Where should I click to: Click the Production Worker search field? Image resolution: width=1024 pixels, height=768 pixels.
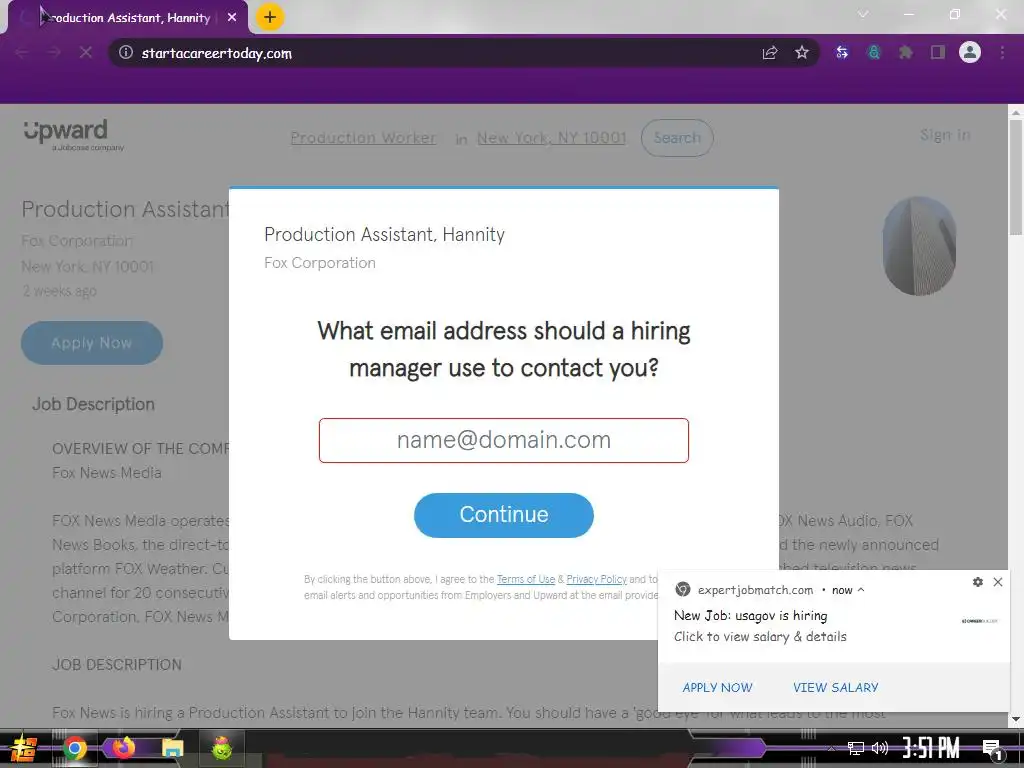tap(363, 138)
